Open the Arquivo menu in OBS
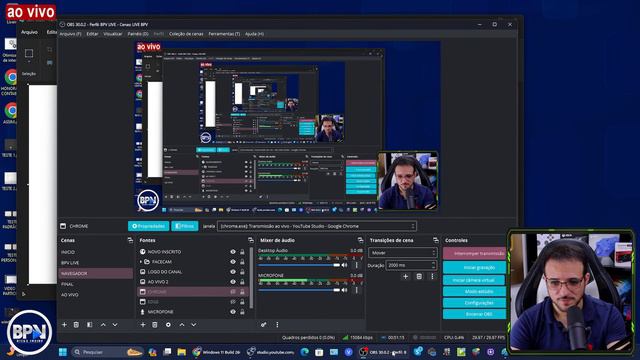 tap(70, 34)
